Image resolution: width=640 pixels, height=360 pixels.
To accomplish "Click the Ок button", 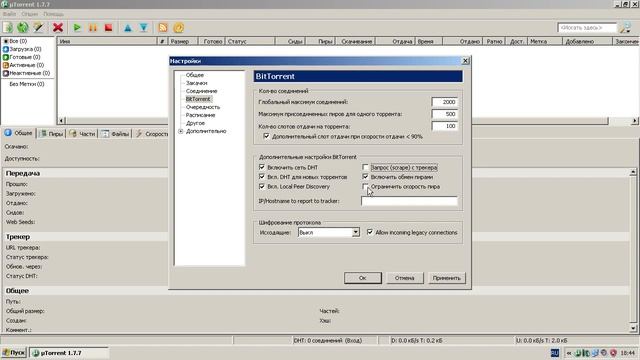I will [x=363, y=278].
